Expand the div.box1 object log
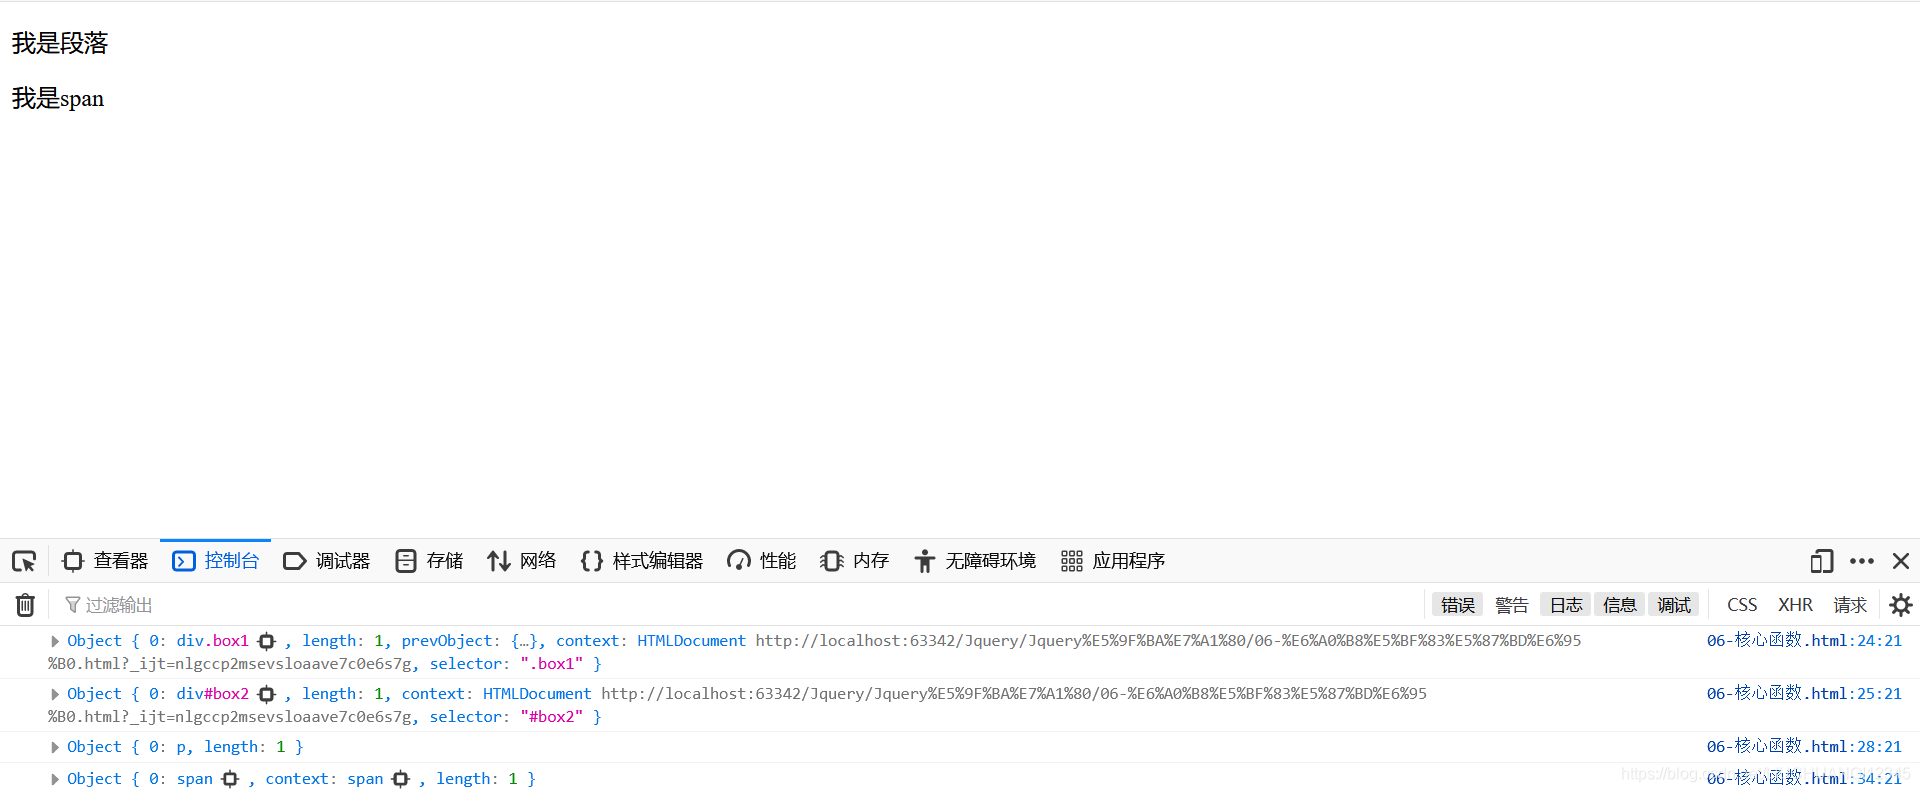The image size is (1920, 792). click(55, 641)
